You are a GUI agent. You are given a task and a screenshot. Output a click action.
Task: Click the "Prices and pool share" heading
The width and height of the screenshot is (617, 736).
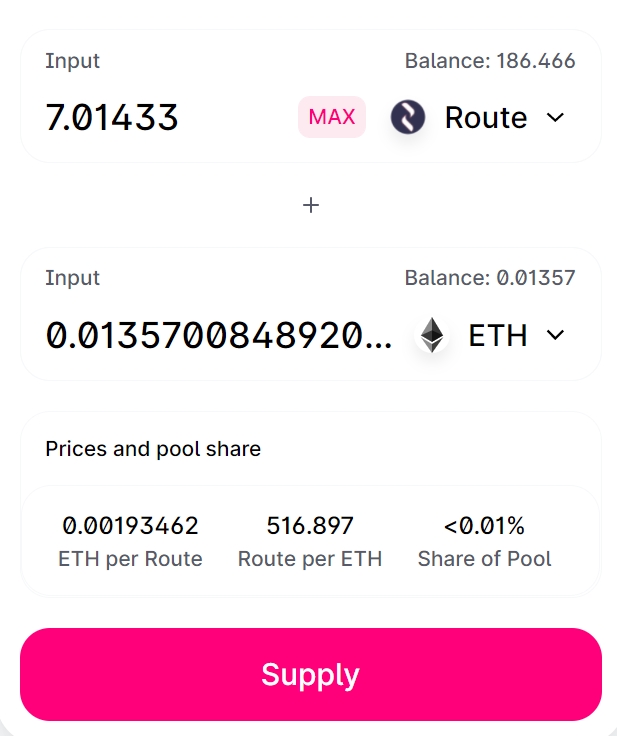pyautogui.click(x=153, y=449)
